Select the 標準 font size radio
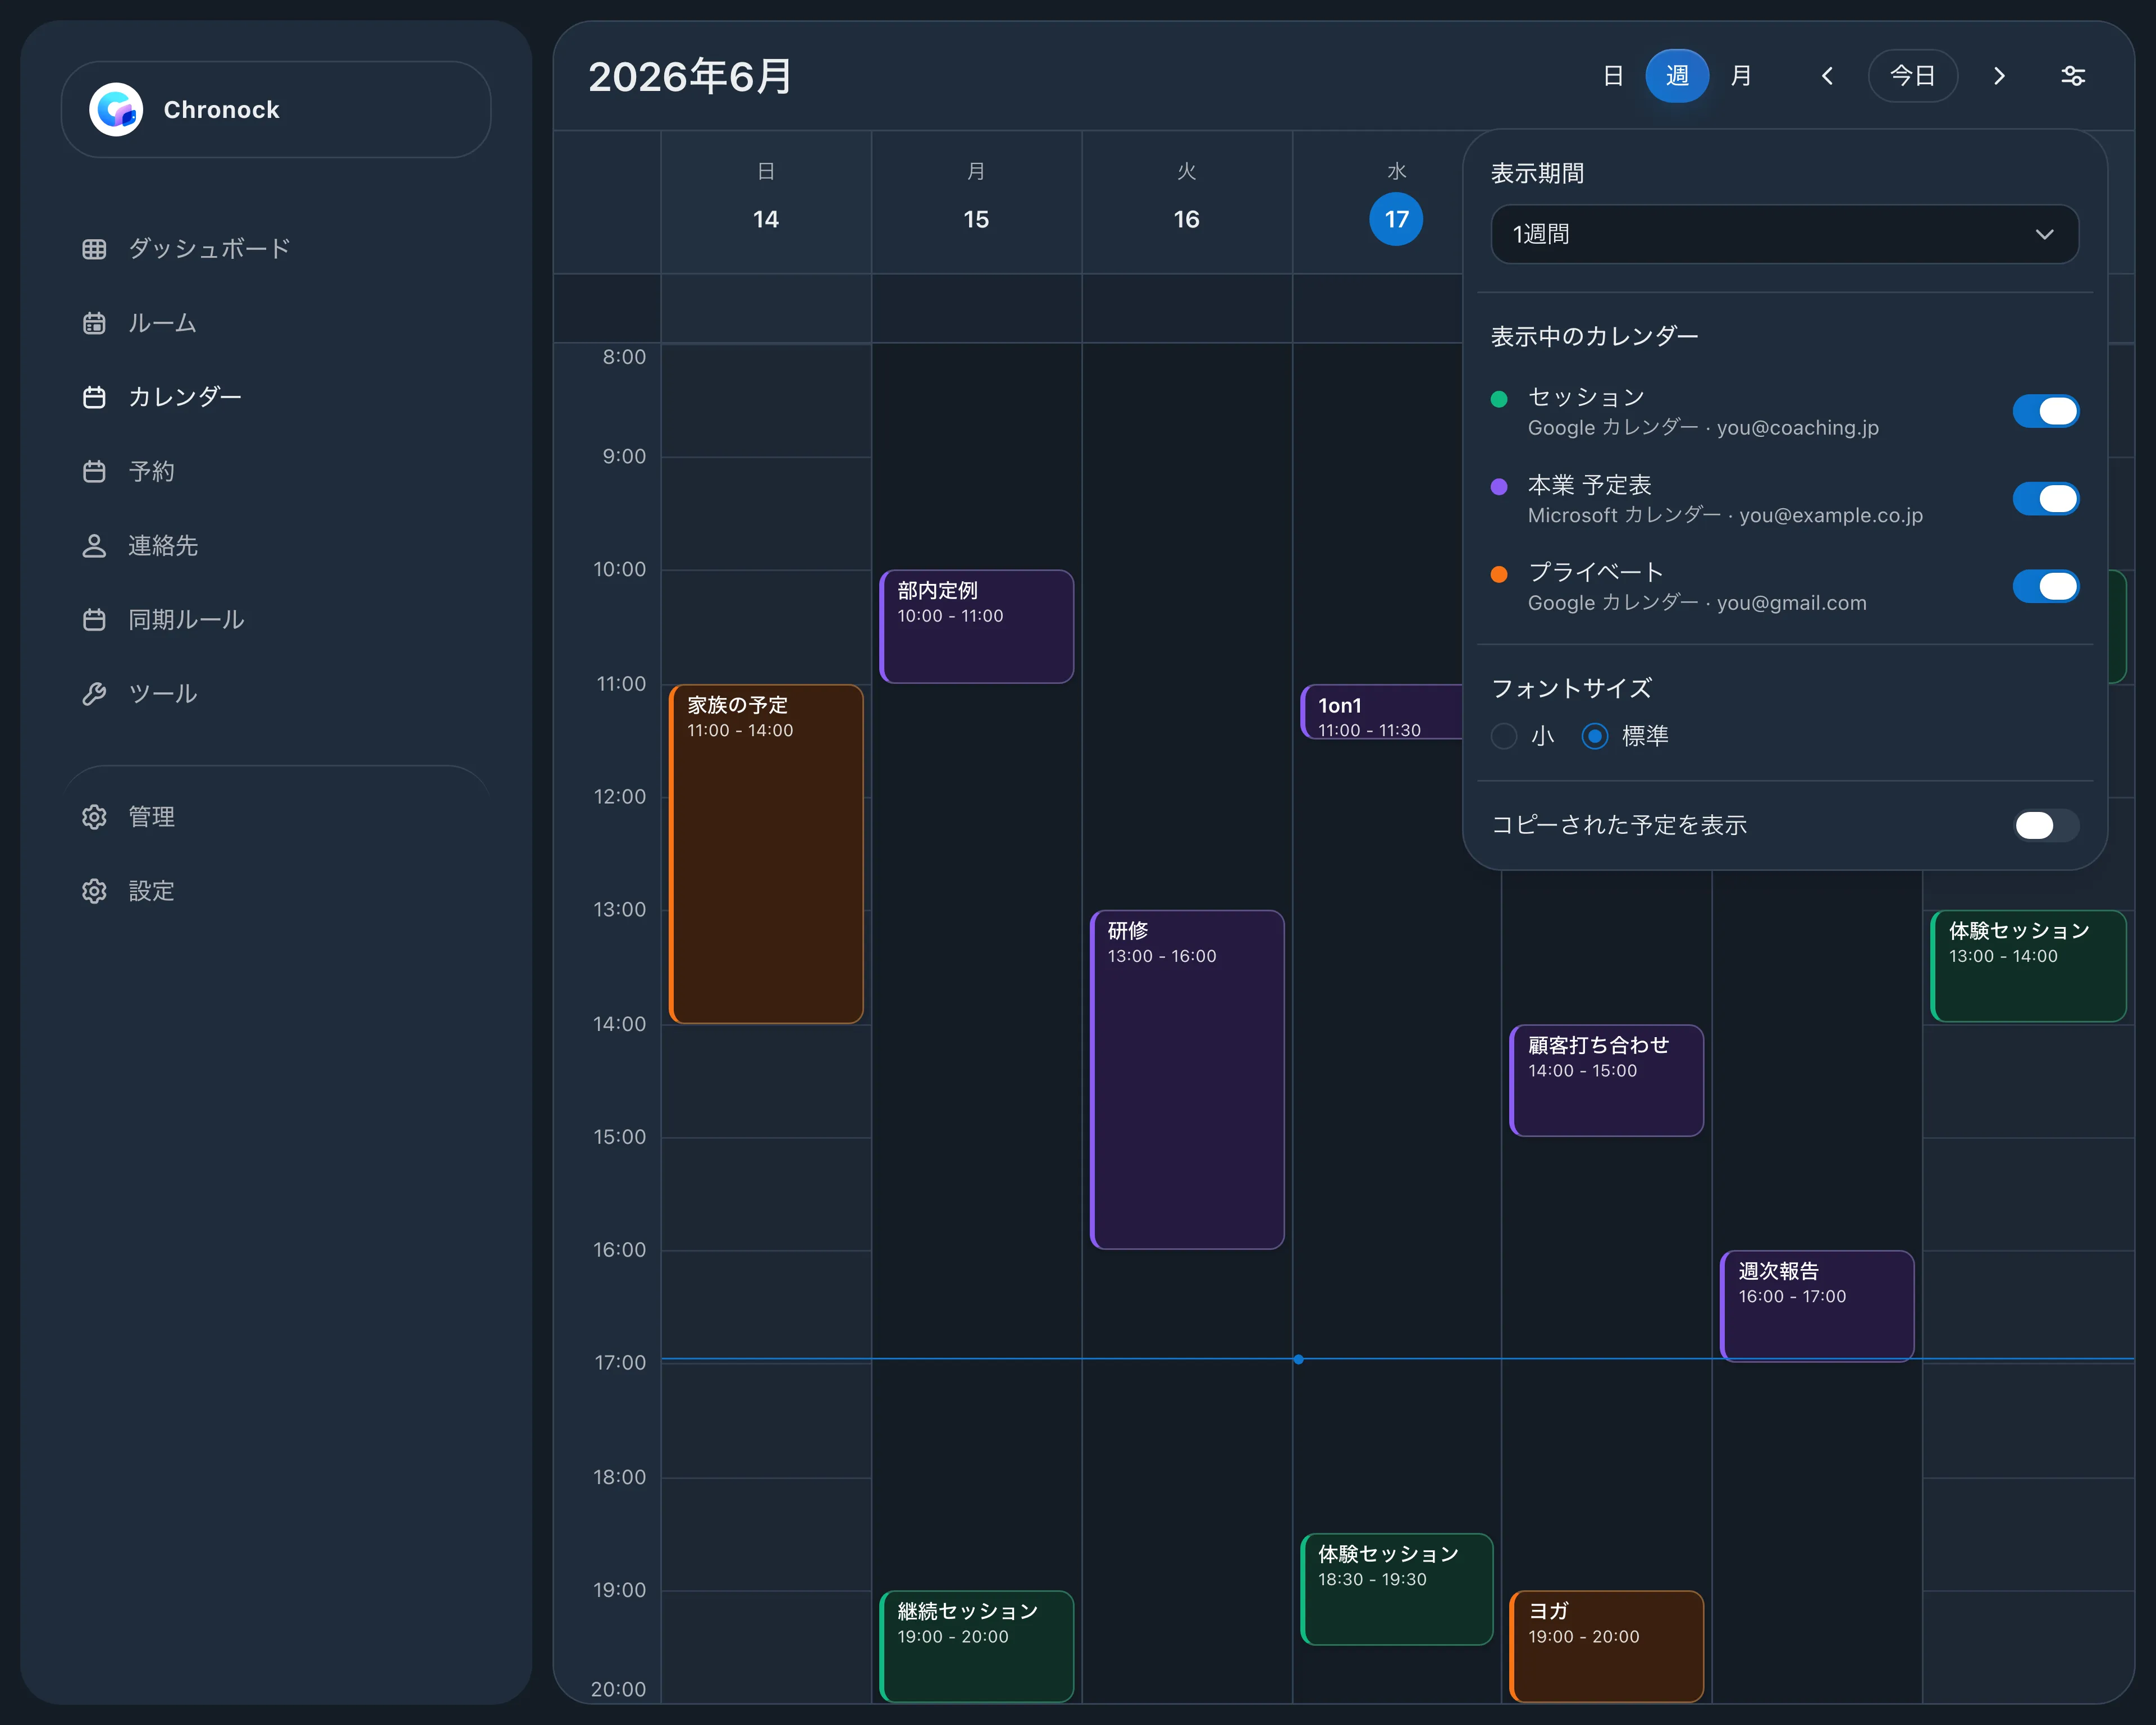 click(1594, 736)
